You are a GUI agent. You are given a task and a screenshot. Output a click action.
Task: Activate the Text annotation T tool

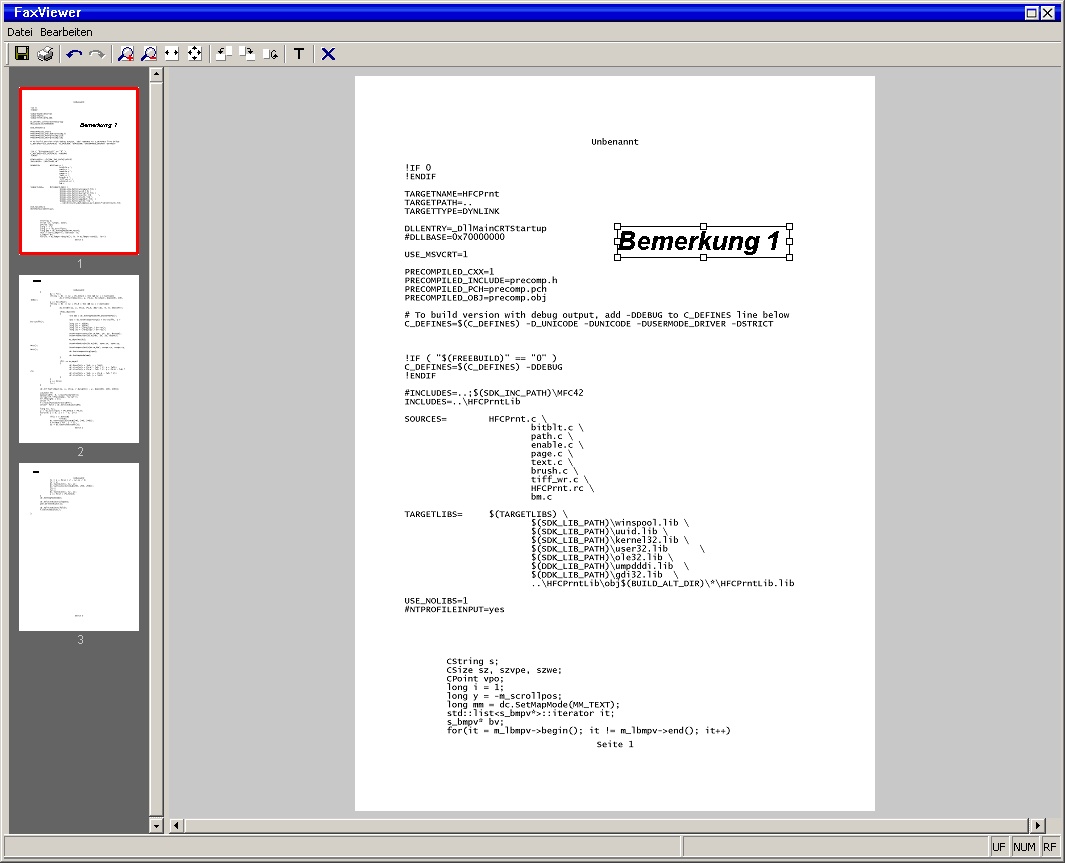coord(299,54)
